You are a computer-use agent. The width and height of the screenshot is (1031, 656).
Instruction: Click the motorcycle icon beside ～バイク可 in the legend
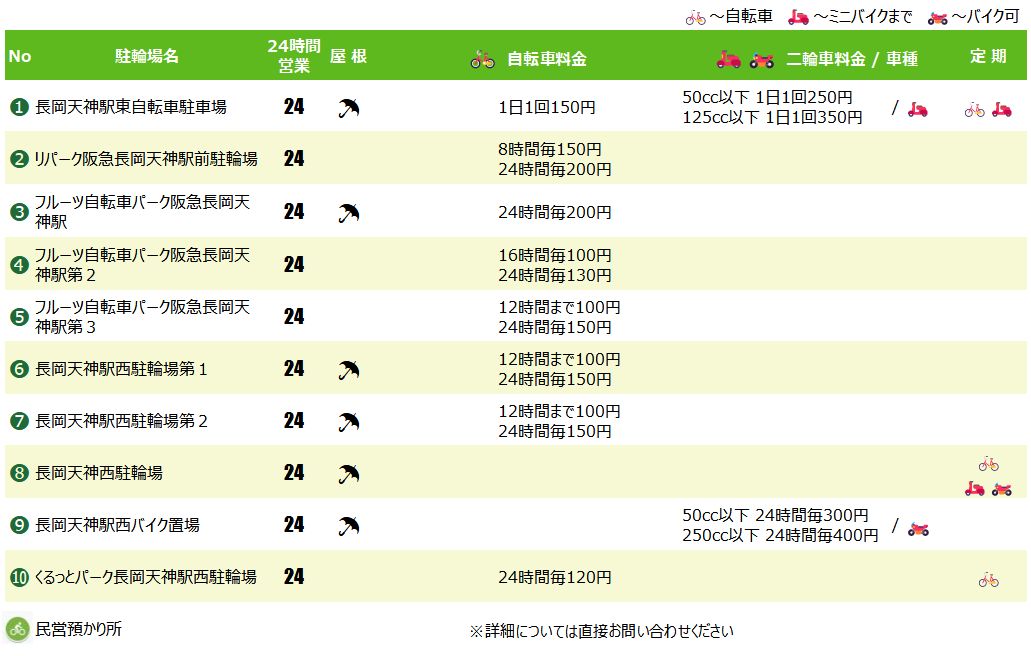937,17
